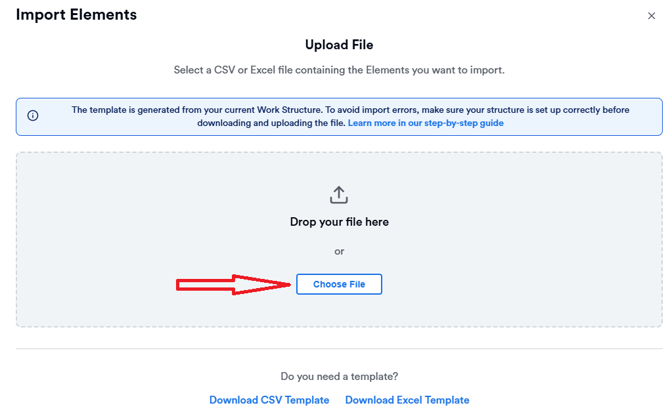Click the info icon in blue banner

tap(33, 116)
